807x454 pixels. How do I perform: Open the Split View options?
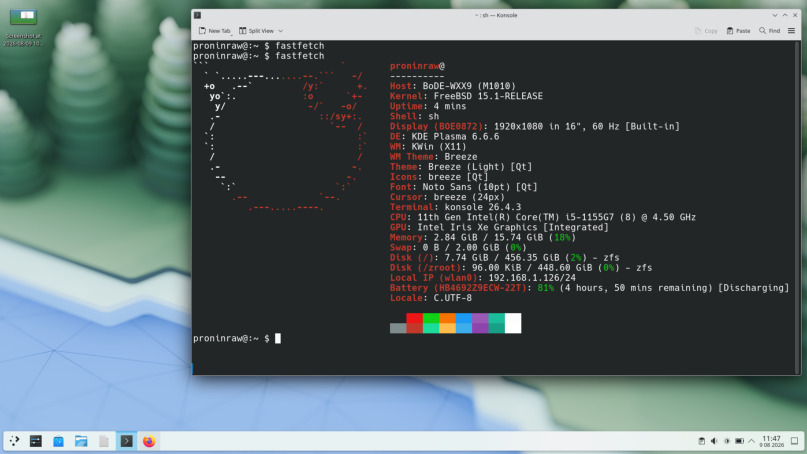point(260,31)
